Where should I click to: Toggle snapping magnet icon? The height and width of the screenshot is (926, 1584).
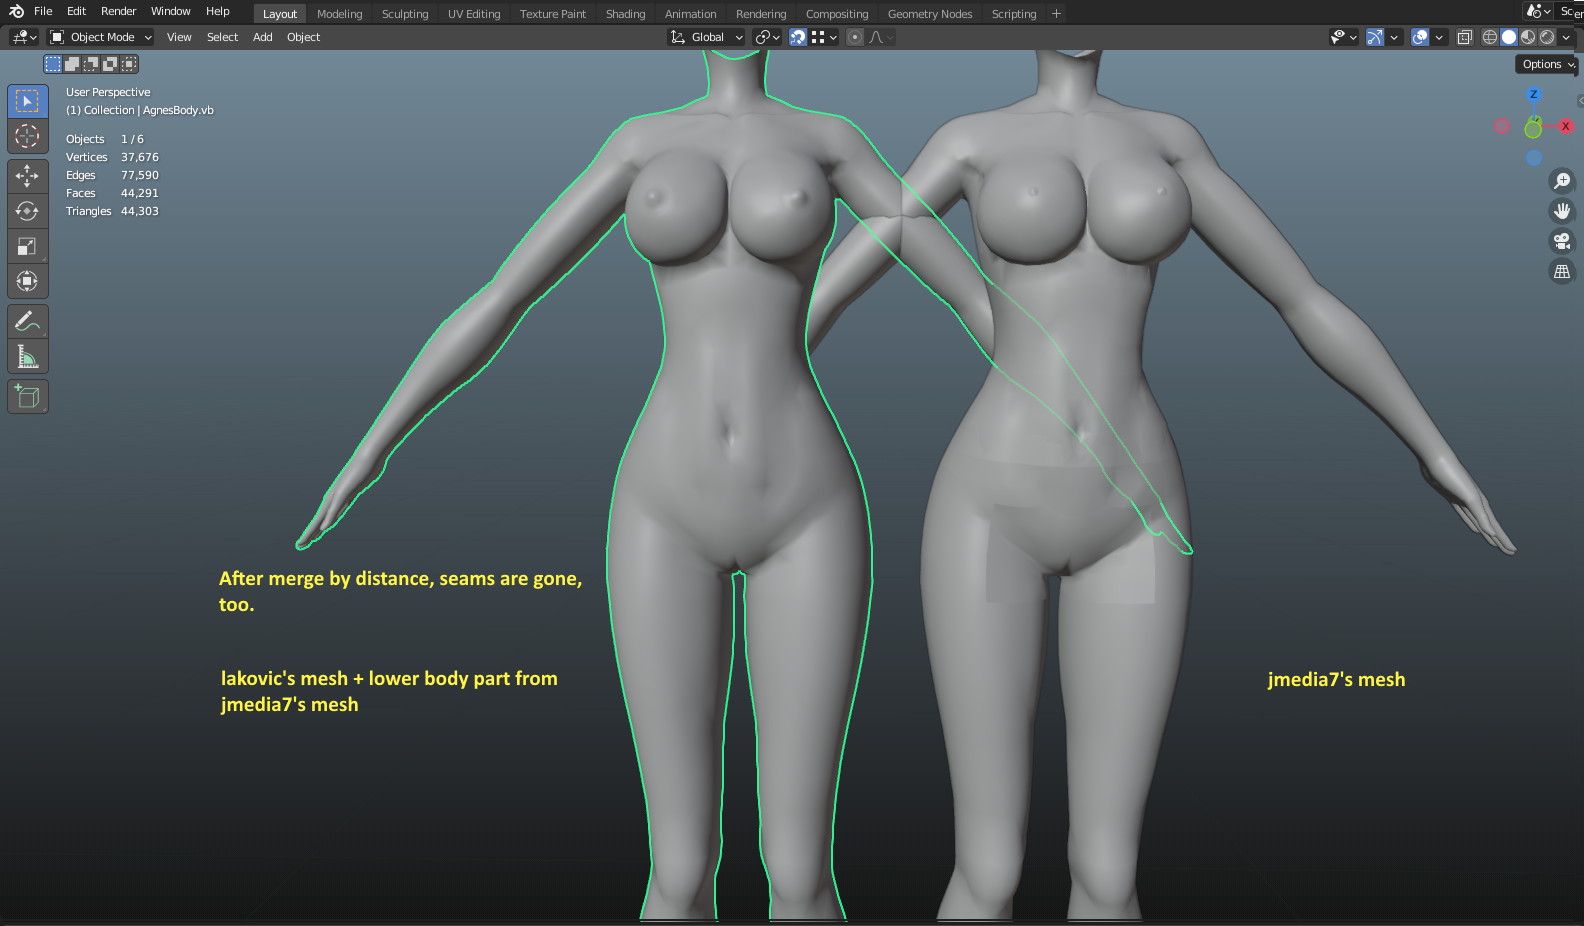798,37
